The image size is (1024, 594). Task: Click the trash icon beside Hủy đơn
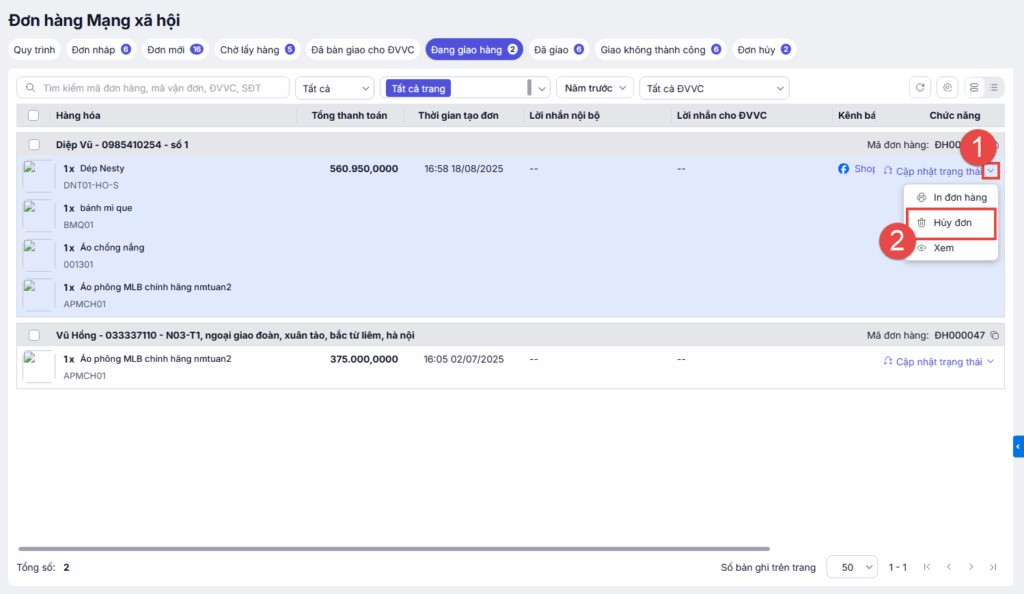click(921, 223)
